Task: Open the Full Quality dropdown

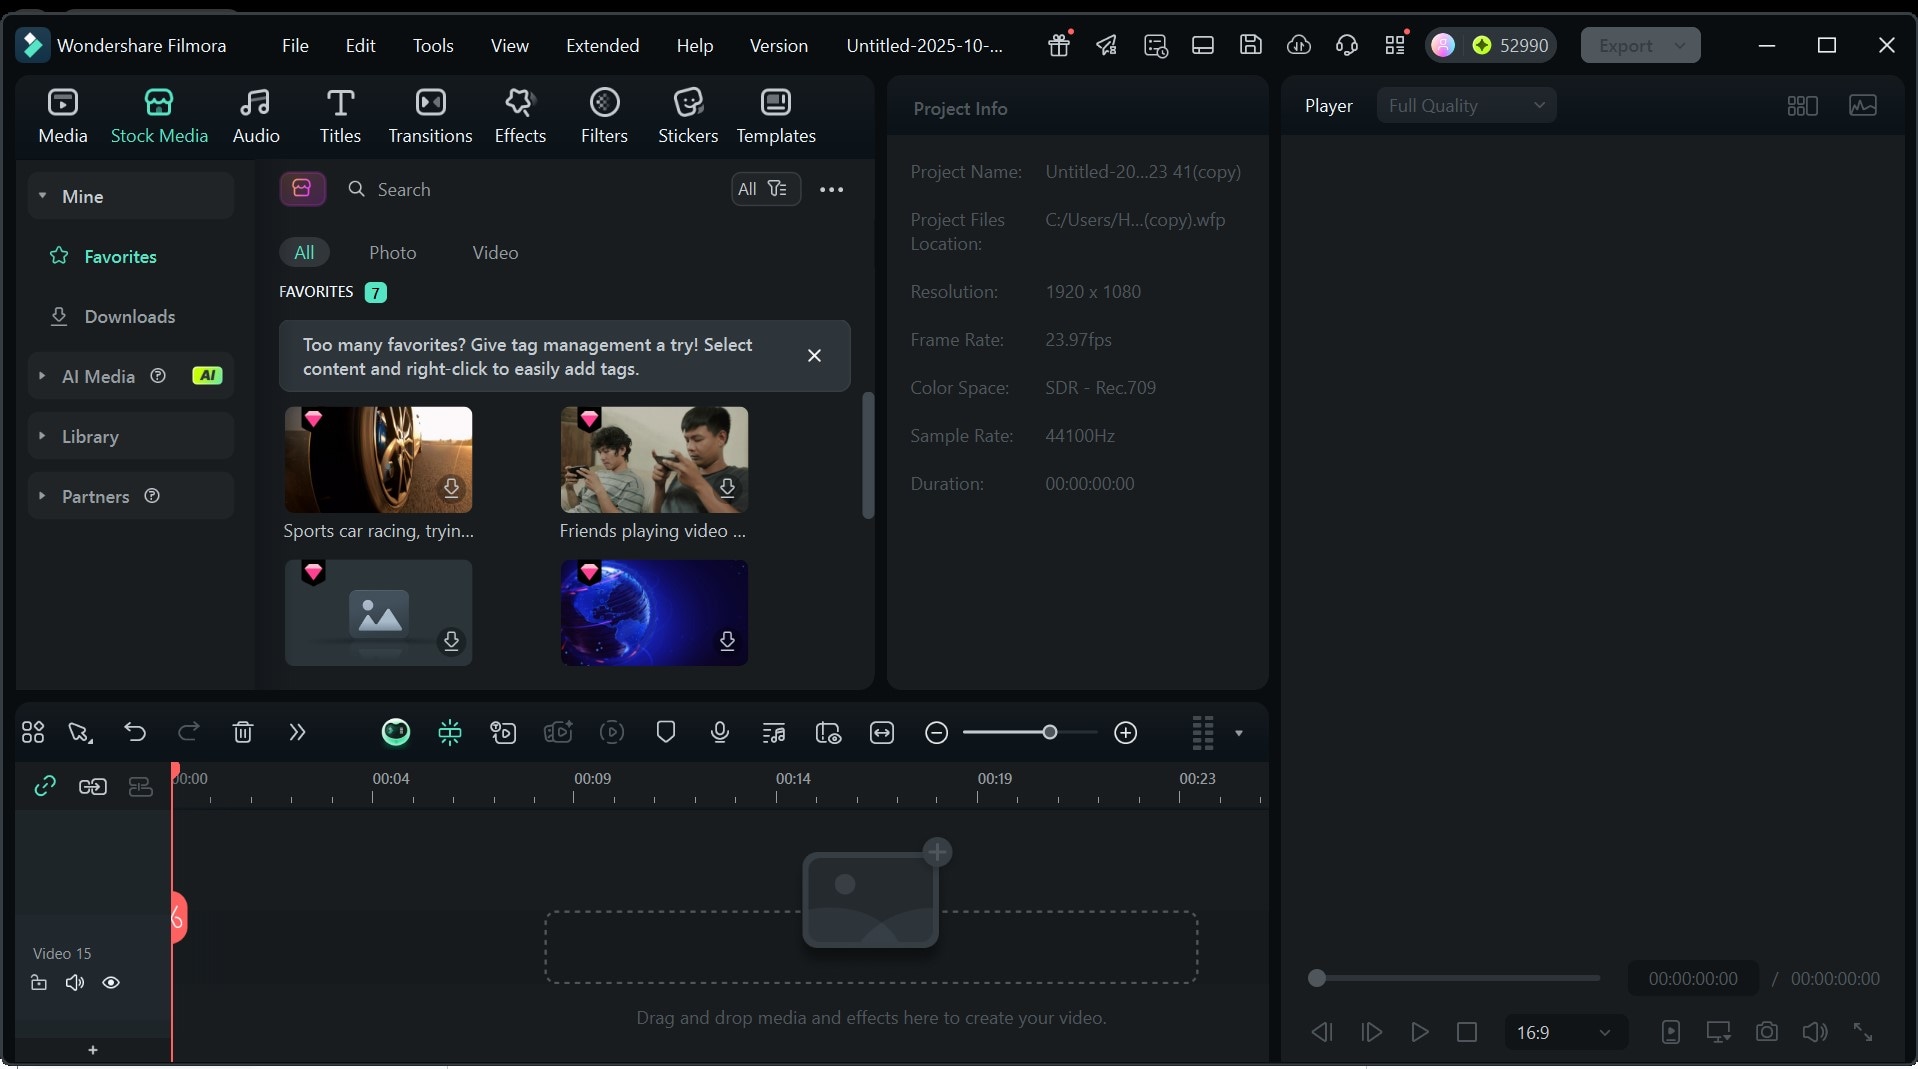Action: click(1465, 106)
